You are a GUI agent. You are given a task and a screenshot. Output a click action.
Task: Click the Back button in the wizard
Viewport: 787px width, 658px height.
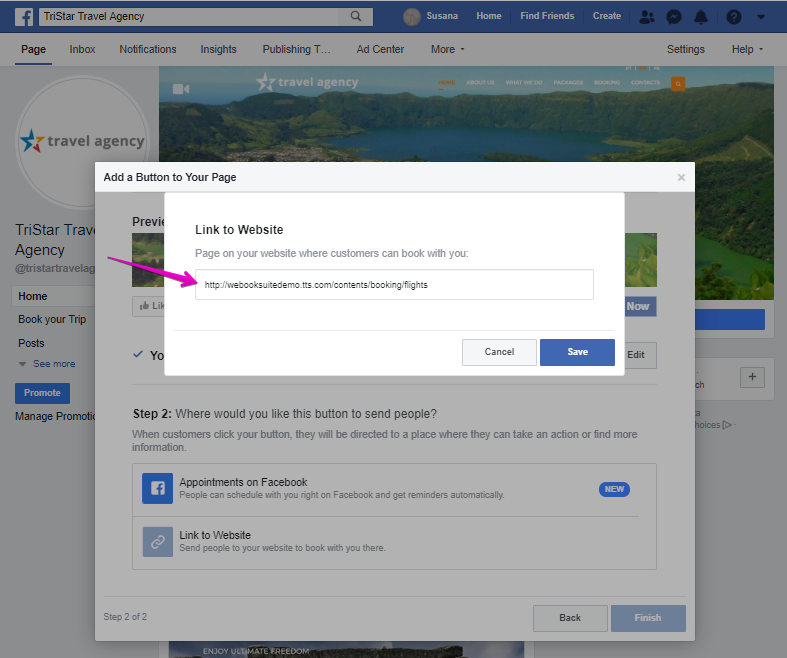pyautogui.click(x=570, y=618)
